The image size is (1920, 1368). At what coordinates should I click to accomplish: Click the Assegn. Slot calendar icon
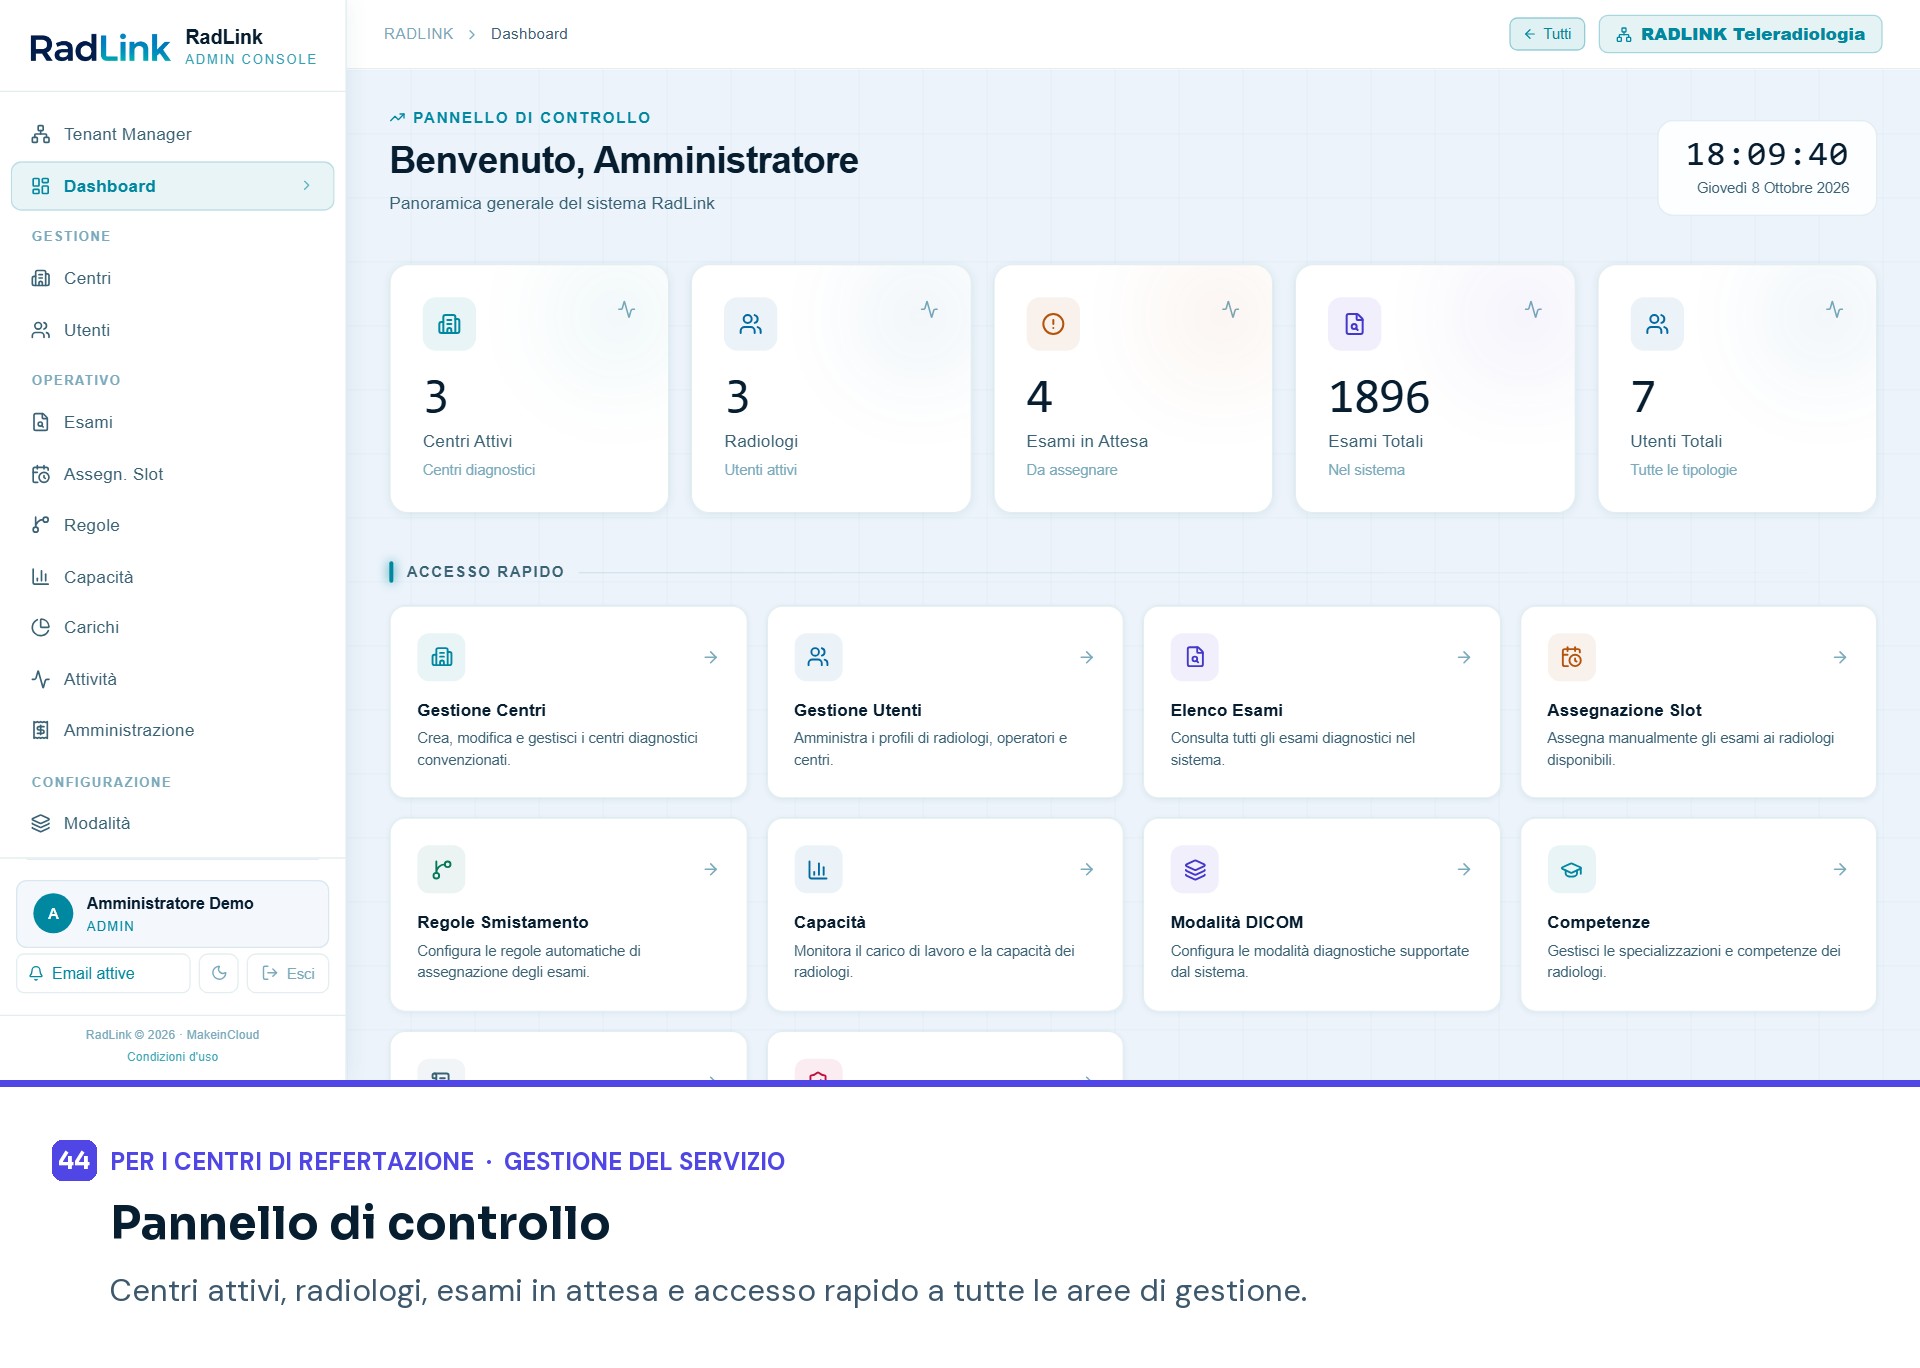point(41,474)
